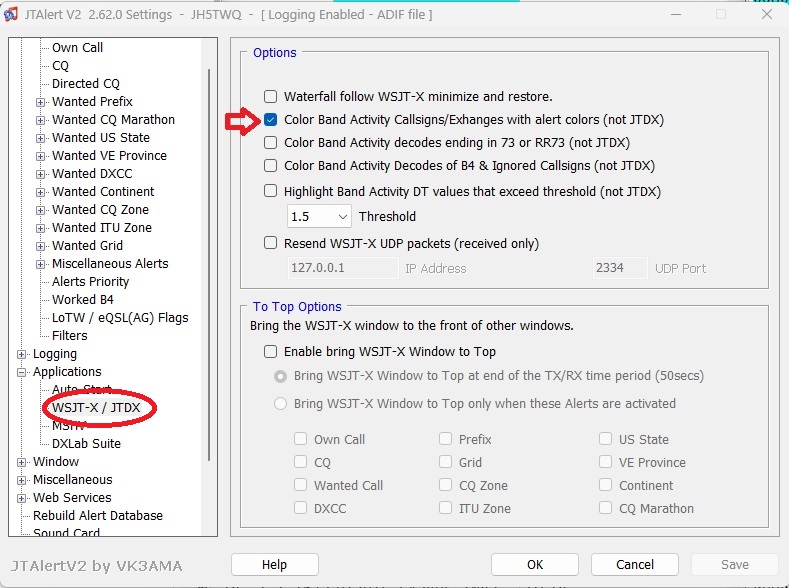Click OK to confirm settings

click(x=535, y=565)
